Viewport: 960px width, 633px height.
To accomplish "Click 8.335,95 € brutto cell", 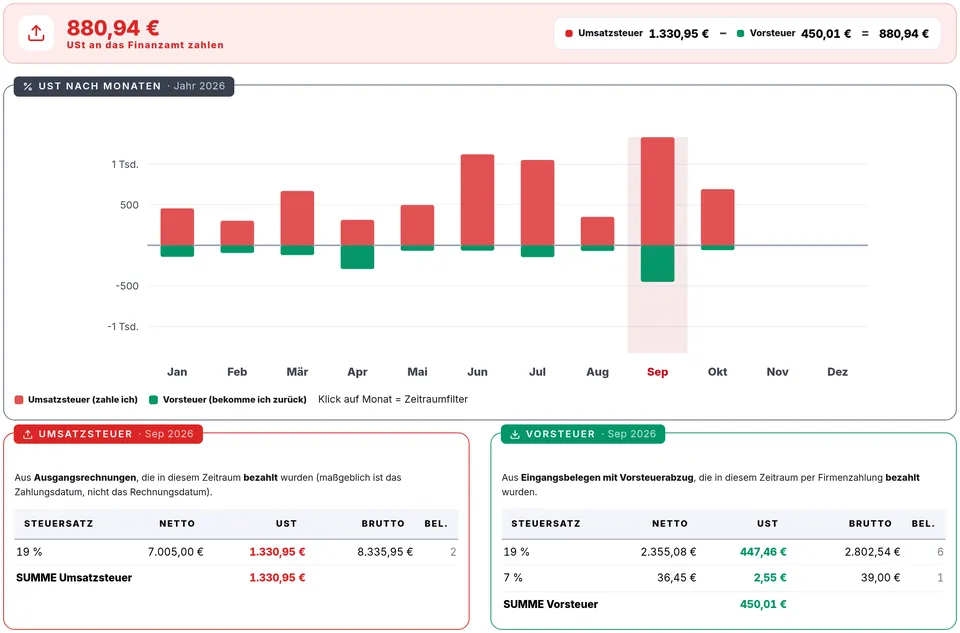I will [x=385, y=552].
